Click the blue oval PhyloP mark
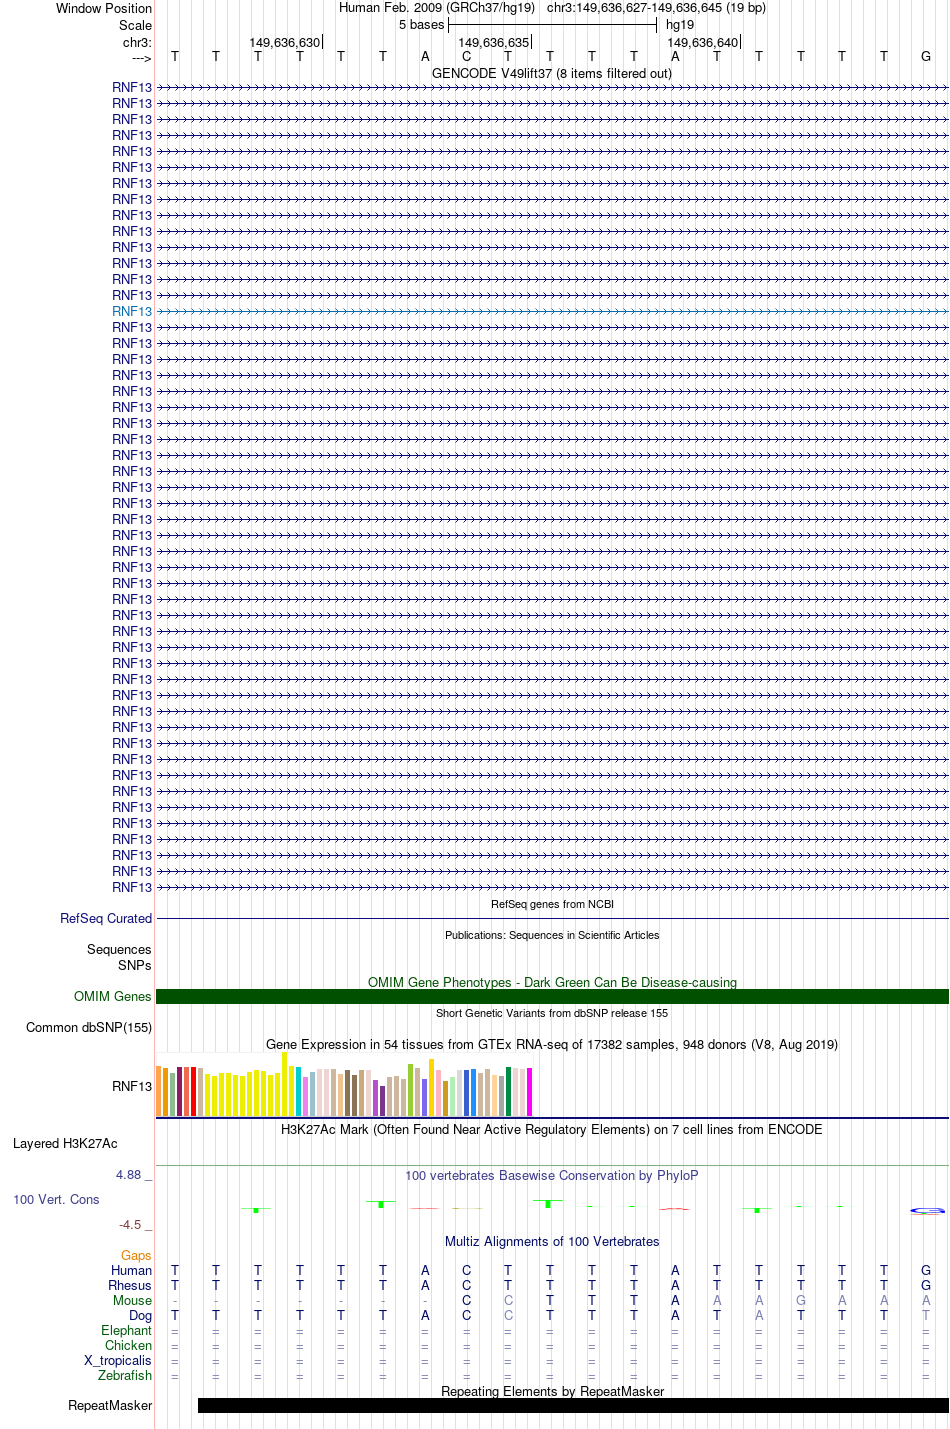This screenshot has width=950, height=1429. pos(927,1211)
